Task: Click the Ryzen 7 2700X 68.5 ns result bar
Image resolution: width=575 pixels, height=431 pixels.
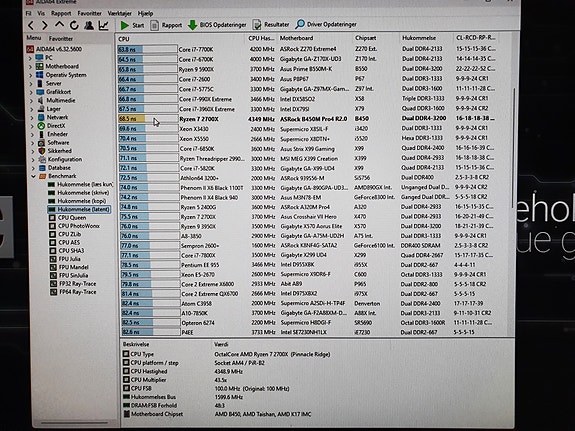Action: pyautogui.click(x=148, y=119)
